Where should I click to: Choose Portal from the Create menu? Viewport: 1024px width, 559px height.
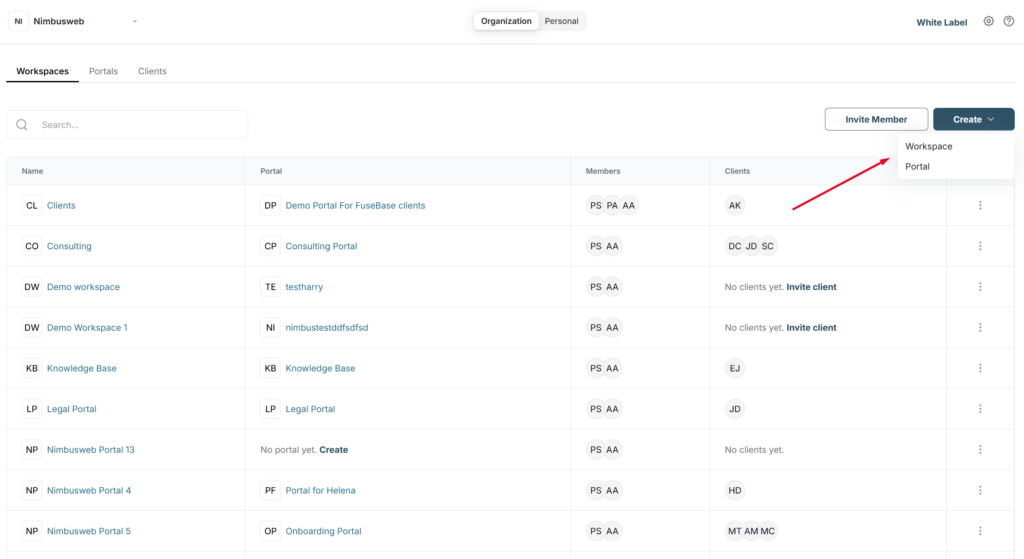(x=918, y=167)
